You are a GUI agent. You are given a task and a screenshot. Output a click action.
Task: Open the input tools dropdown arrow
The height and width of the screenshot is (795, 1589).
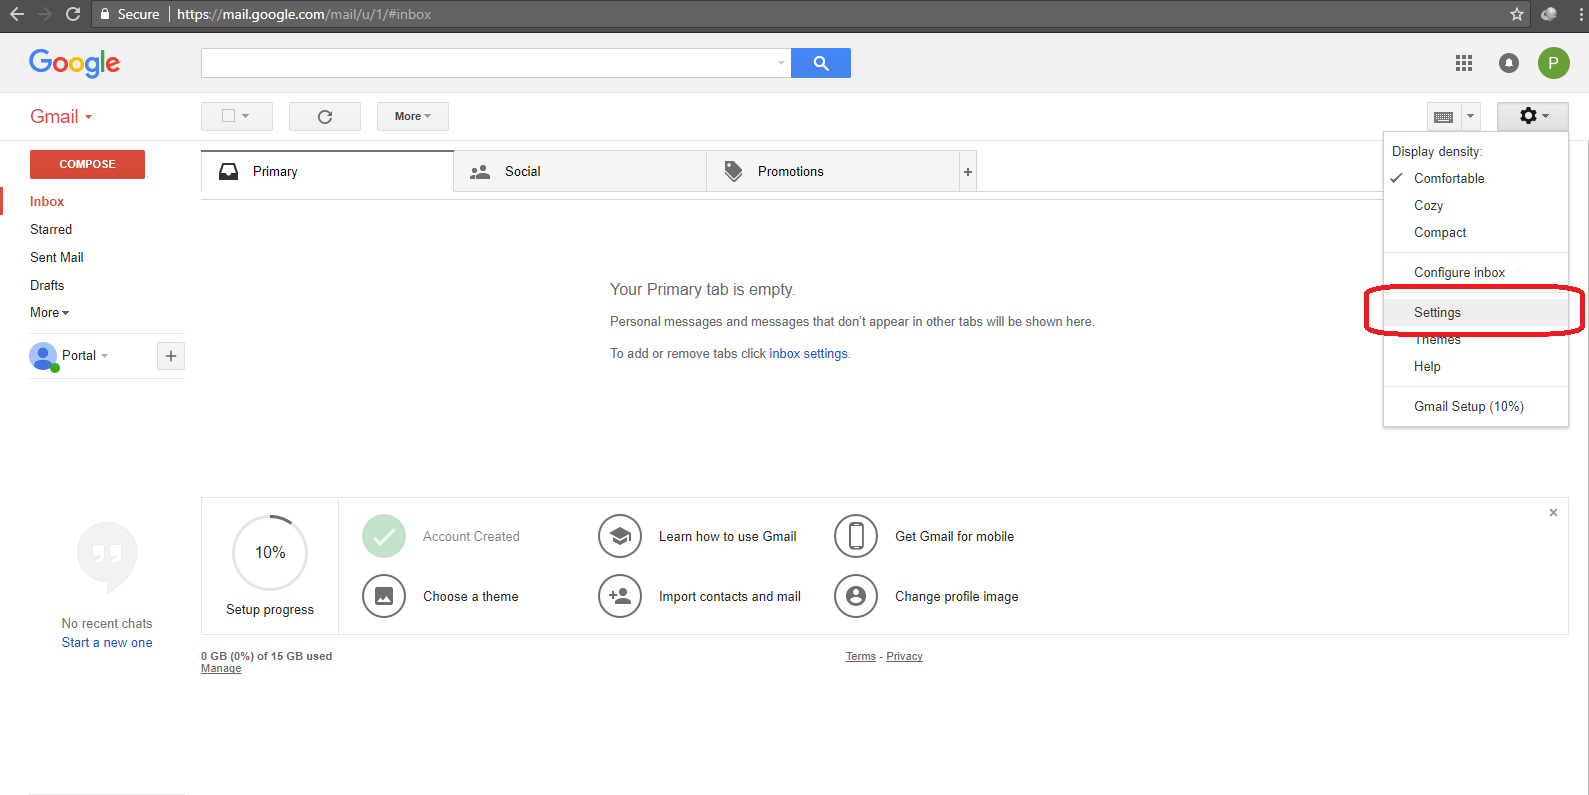[x=1471, y=116]
